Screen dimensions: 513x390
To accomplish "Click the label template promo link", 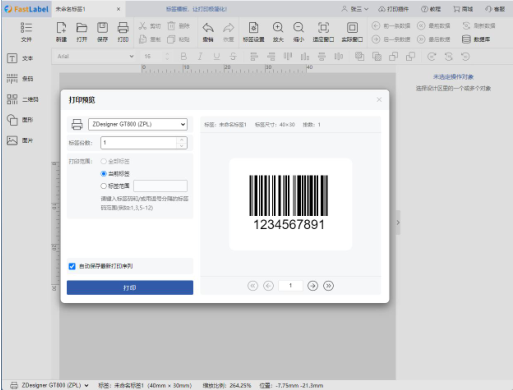I will pyautogui.click(x=196, y=9).
